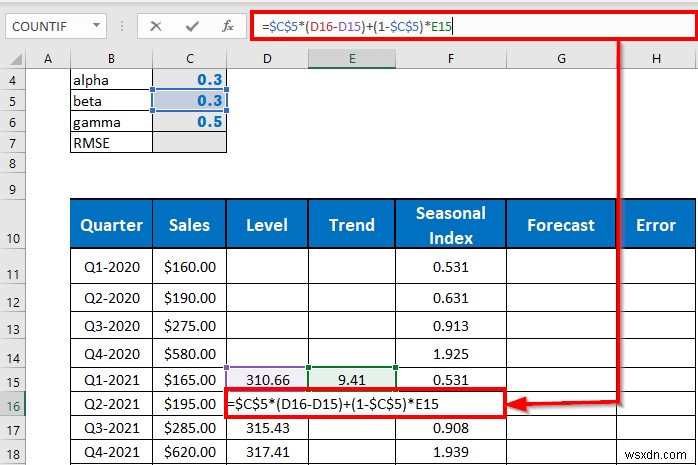Select row 7 header
698x465 pixels.
tap(12, 143)
